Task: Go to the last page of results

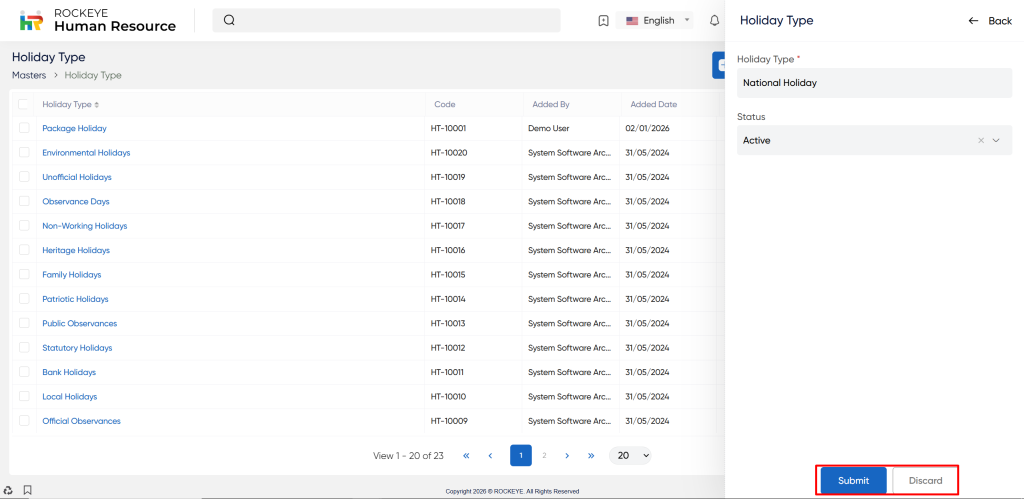Action: 591,455
